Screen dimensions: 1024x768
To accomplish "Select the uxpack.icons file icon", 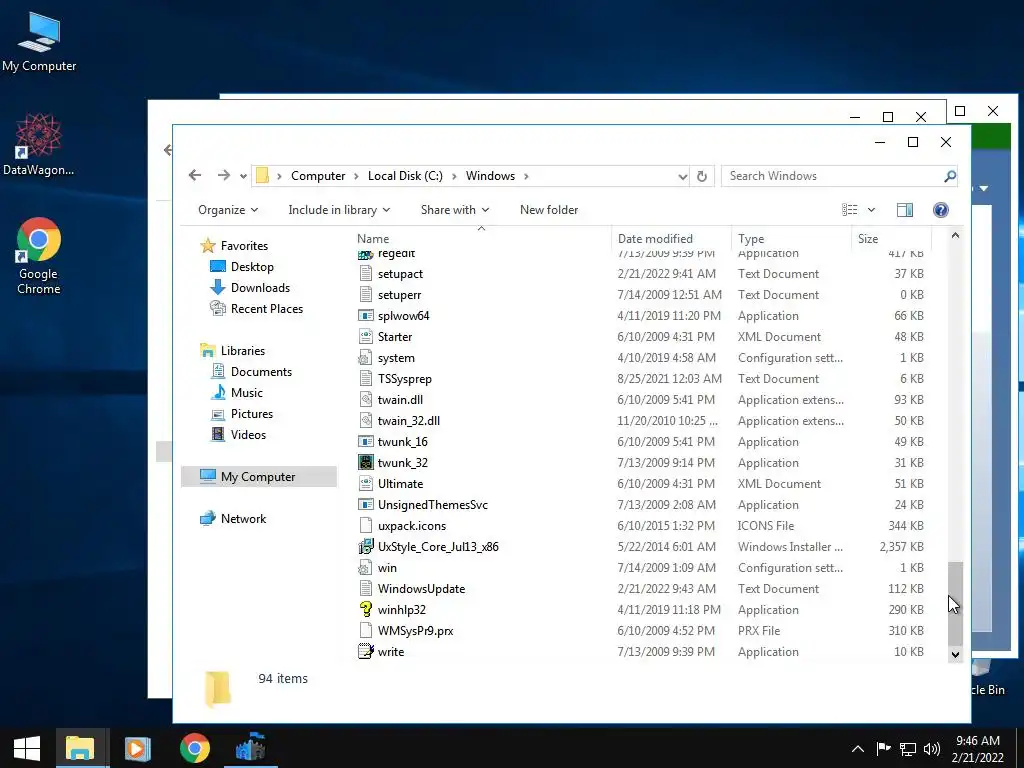I will click(x=366, y=526).
